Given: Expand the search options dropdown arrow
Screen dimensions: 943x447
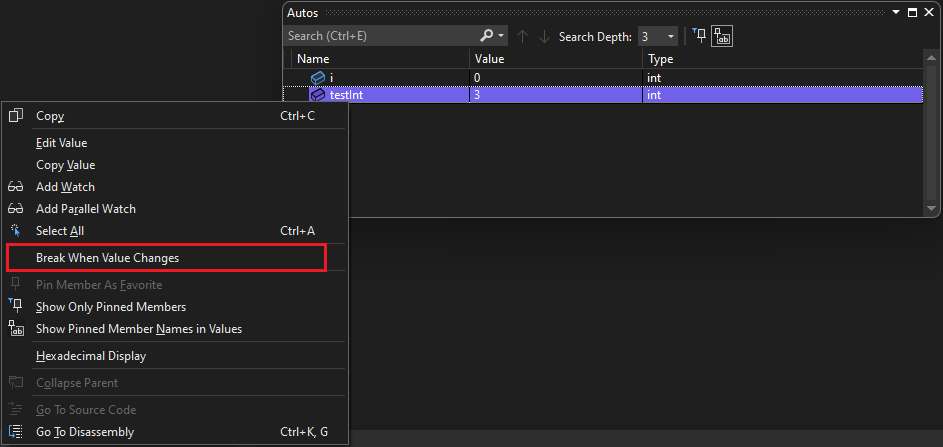Looking at the screenshot, I should click(x=501, y=36).
